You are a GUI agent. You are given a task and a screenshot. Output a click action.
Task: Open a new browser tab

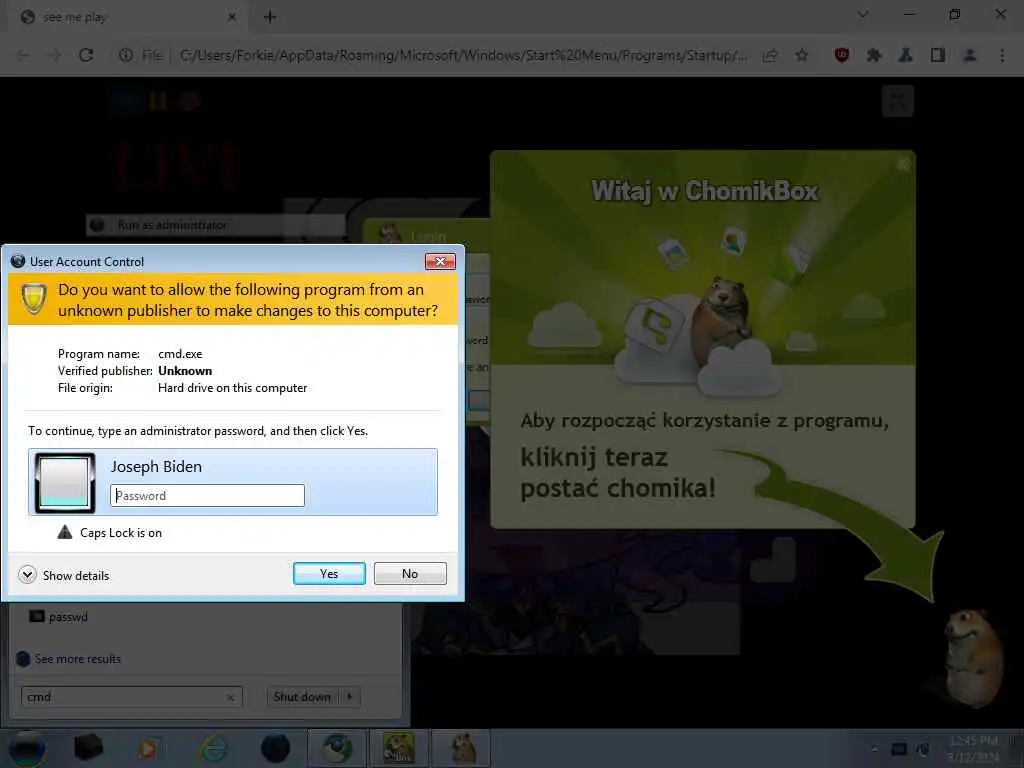(x=270, y=17)
